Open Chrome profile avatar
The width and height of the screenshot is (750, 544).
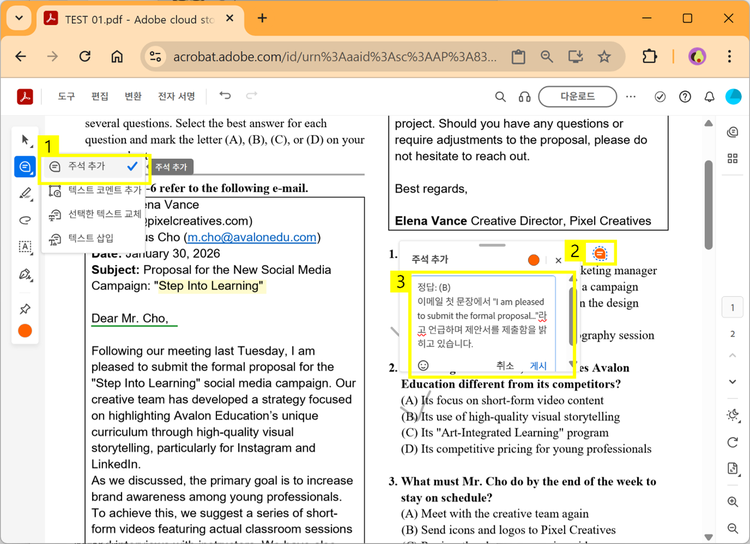[697, 56]
